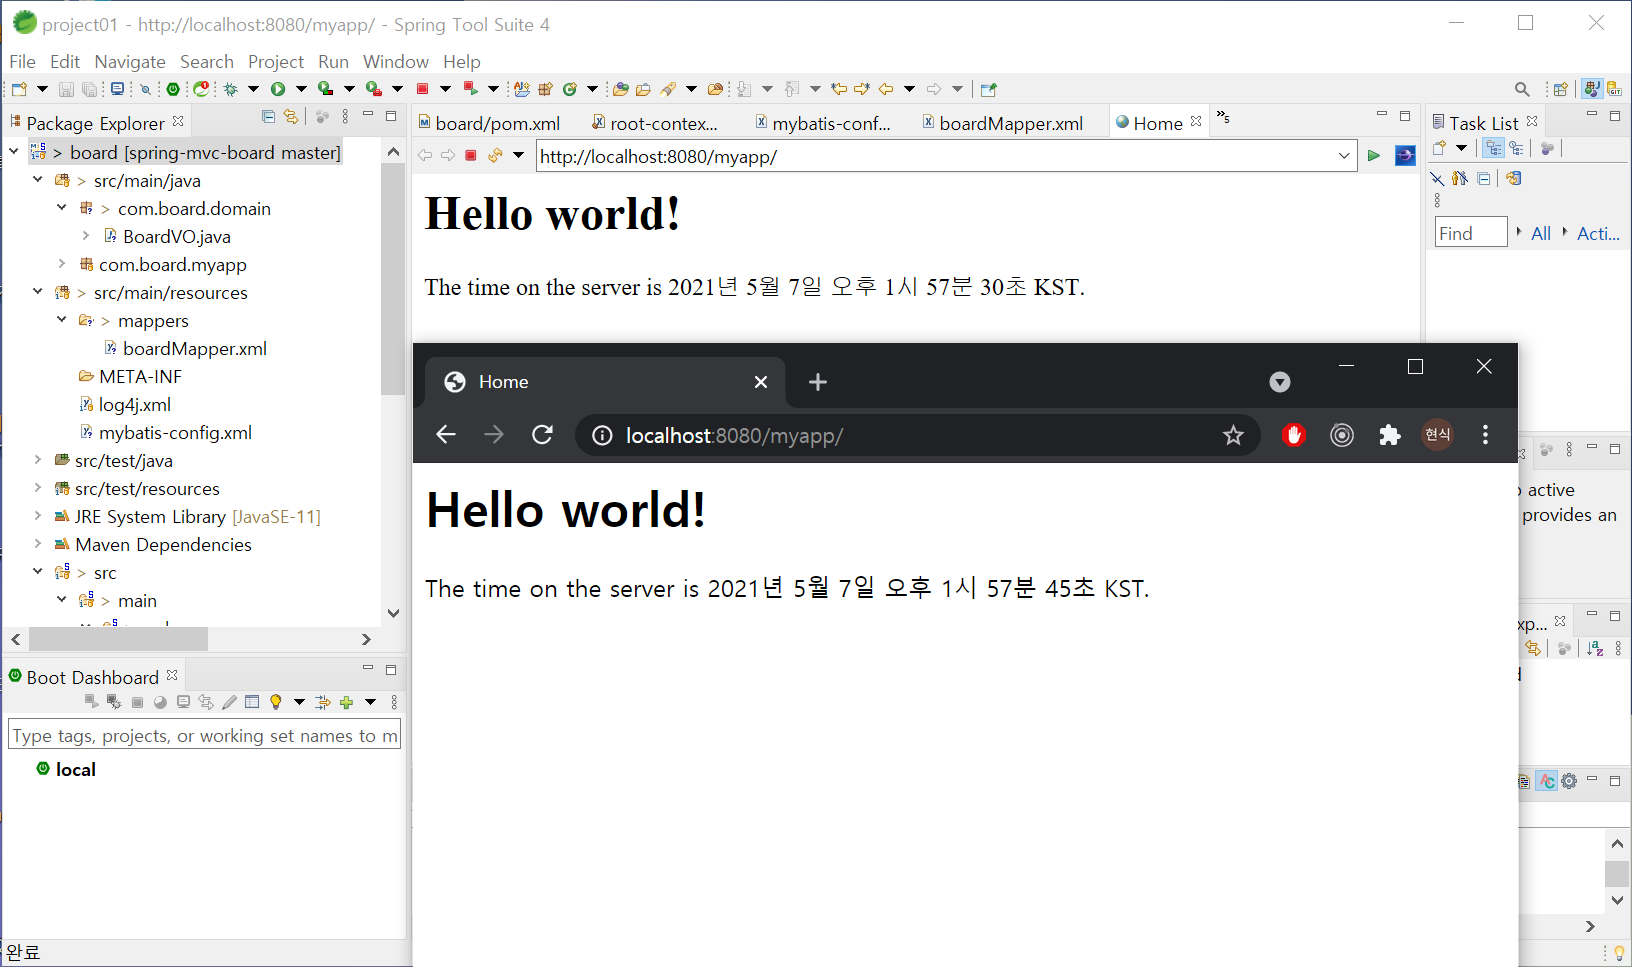Click Boot Dashboard Open Console icon
Image resolution: width=1632 pixels, height=967 pixels.
[183, 702]
